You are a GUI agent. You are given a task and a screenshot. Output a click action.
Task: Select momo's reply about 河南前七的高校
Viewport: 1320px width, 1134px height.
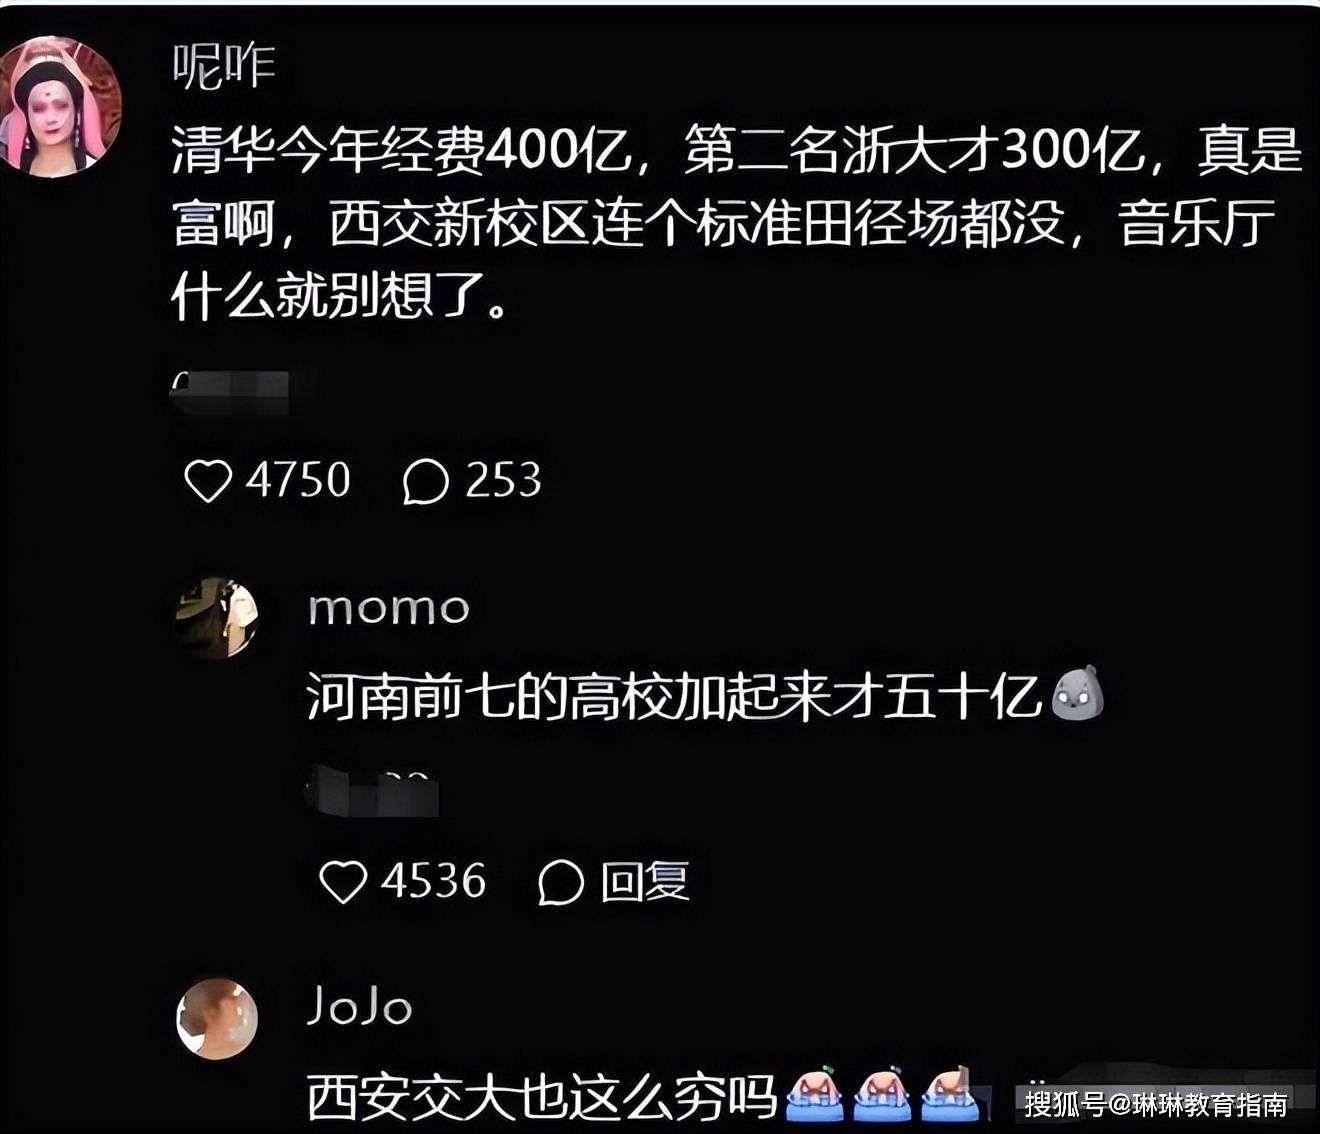click(x=674, y=697)
